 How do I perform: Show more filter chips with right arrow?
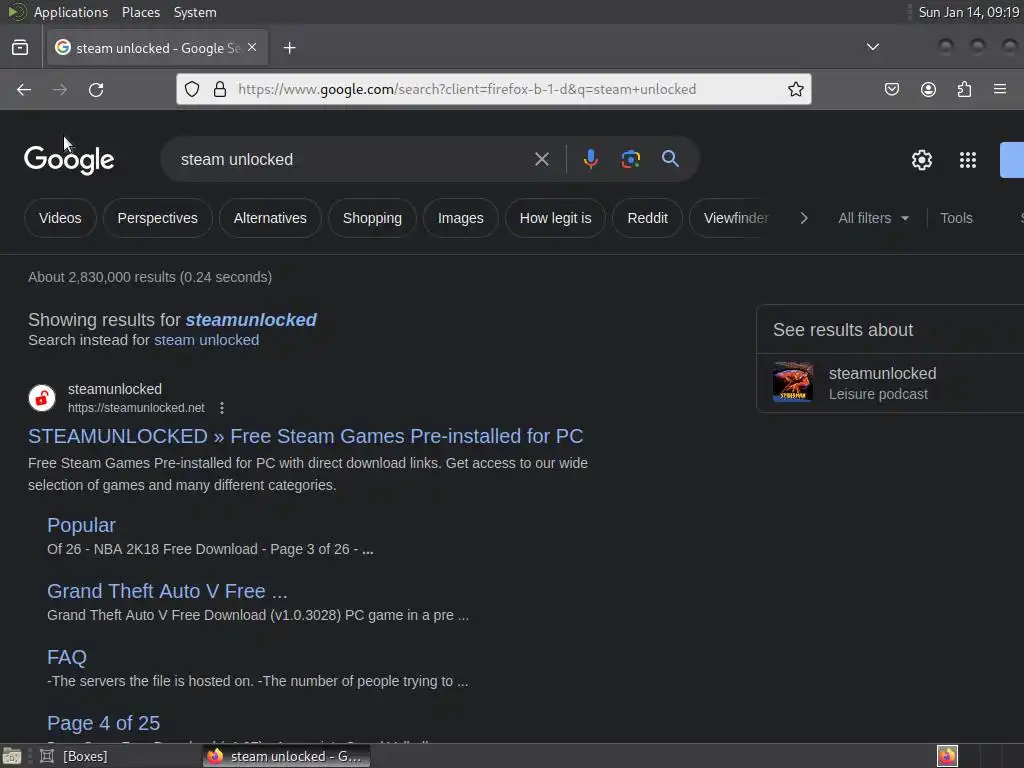[804, 218]
